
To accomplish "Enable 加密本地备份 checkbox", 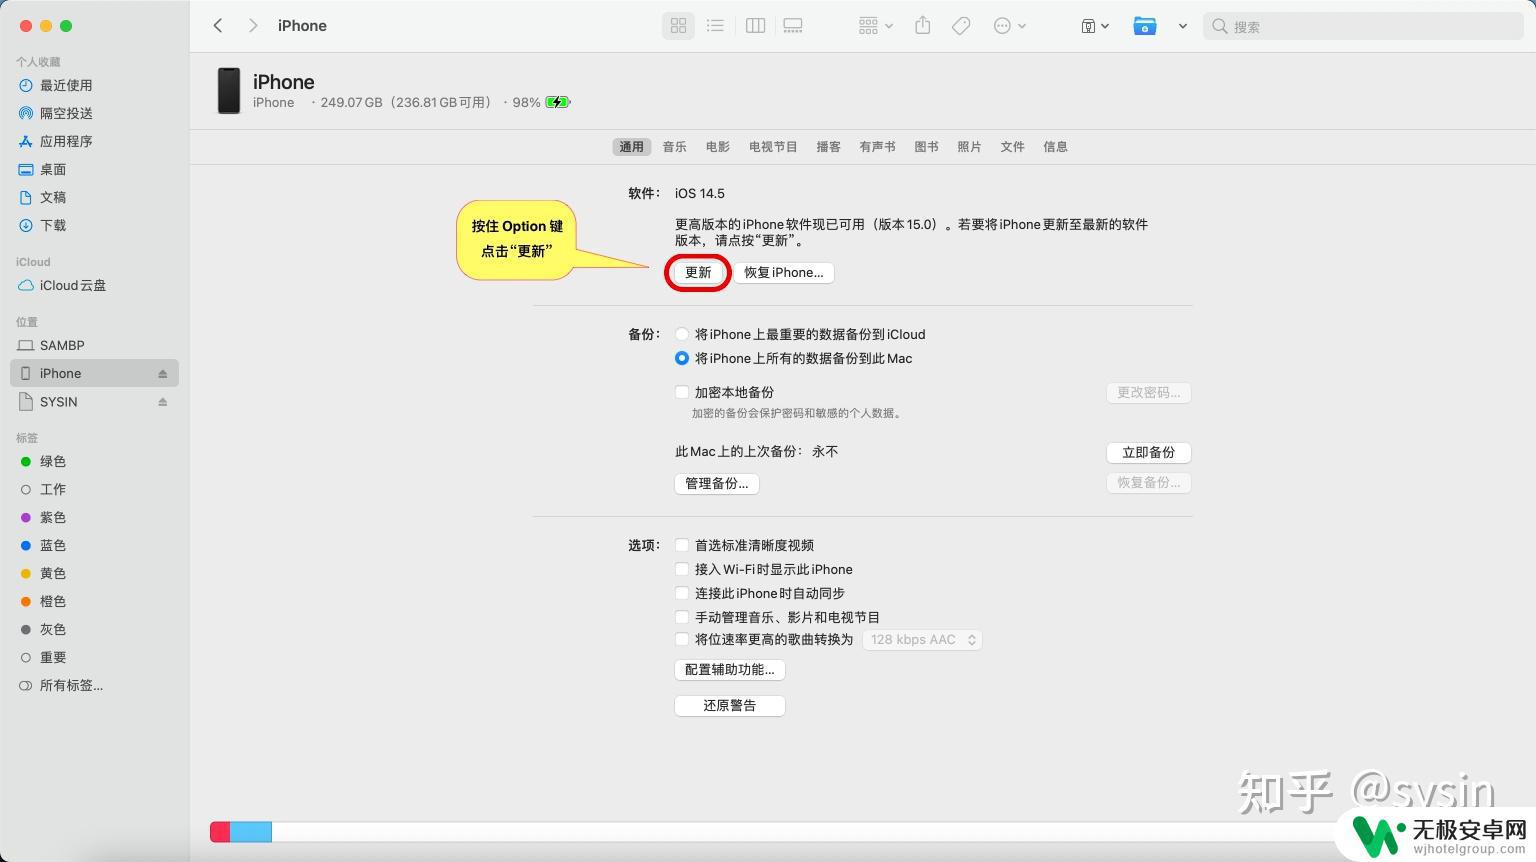I will [682, 392].
